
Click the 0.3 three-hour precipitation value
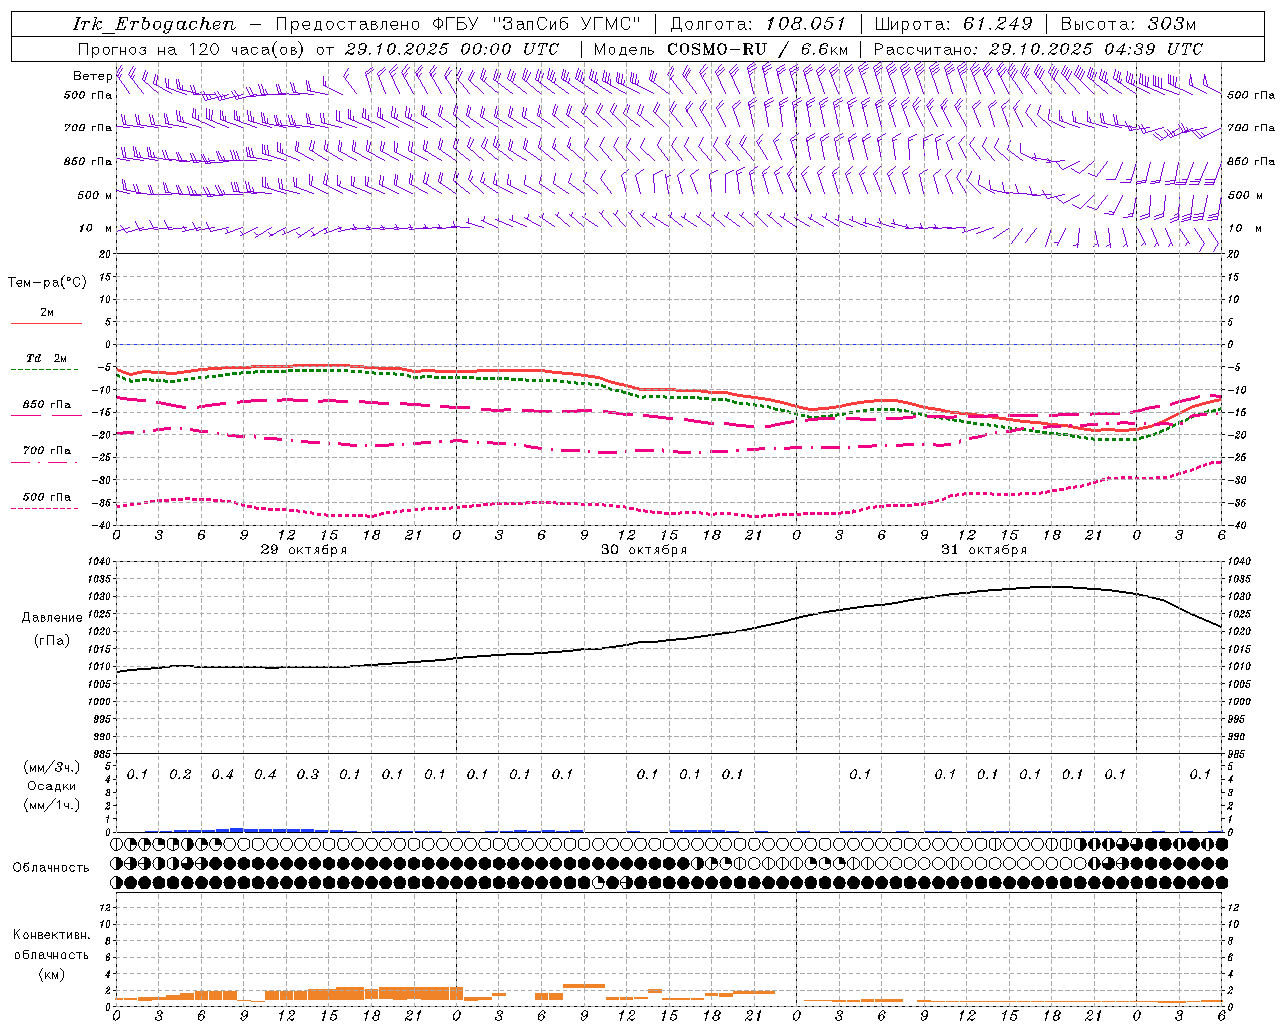click(308, 775)
